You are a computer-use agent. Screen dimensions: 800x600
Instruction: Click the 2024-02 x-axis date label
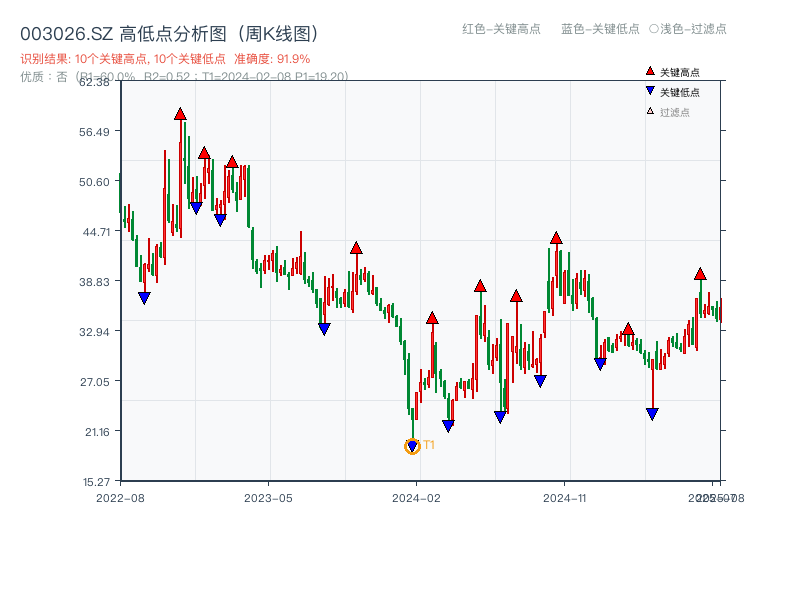click(416, 498)
